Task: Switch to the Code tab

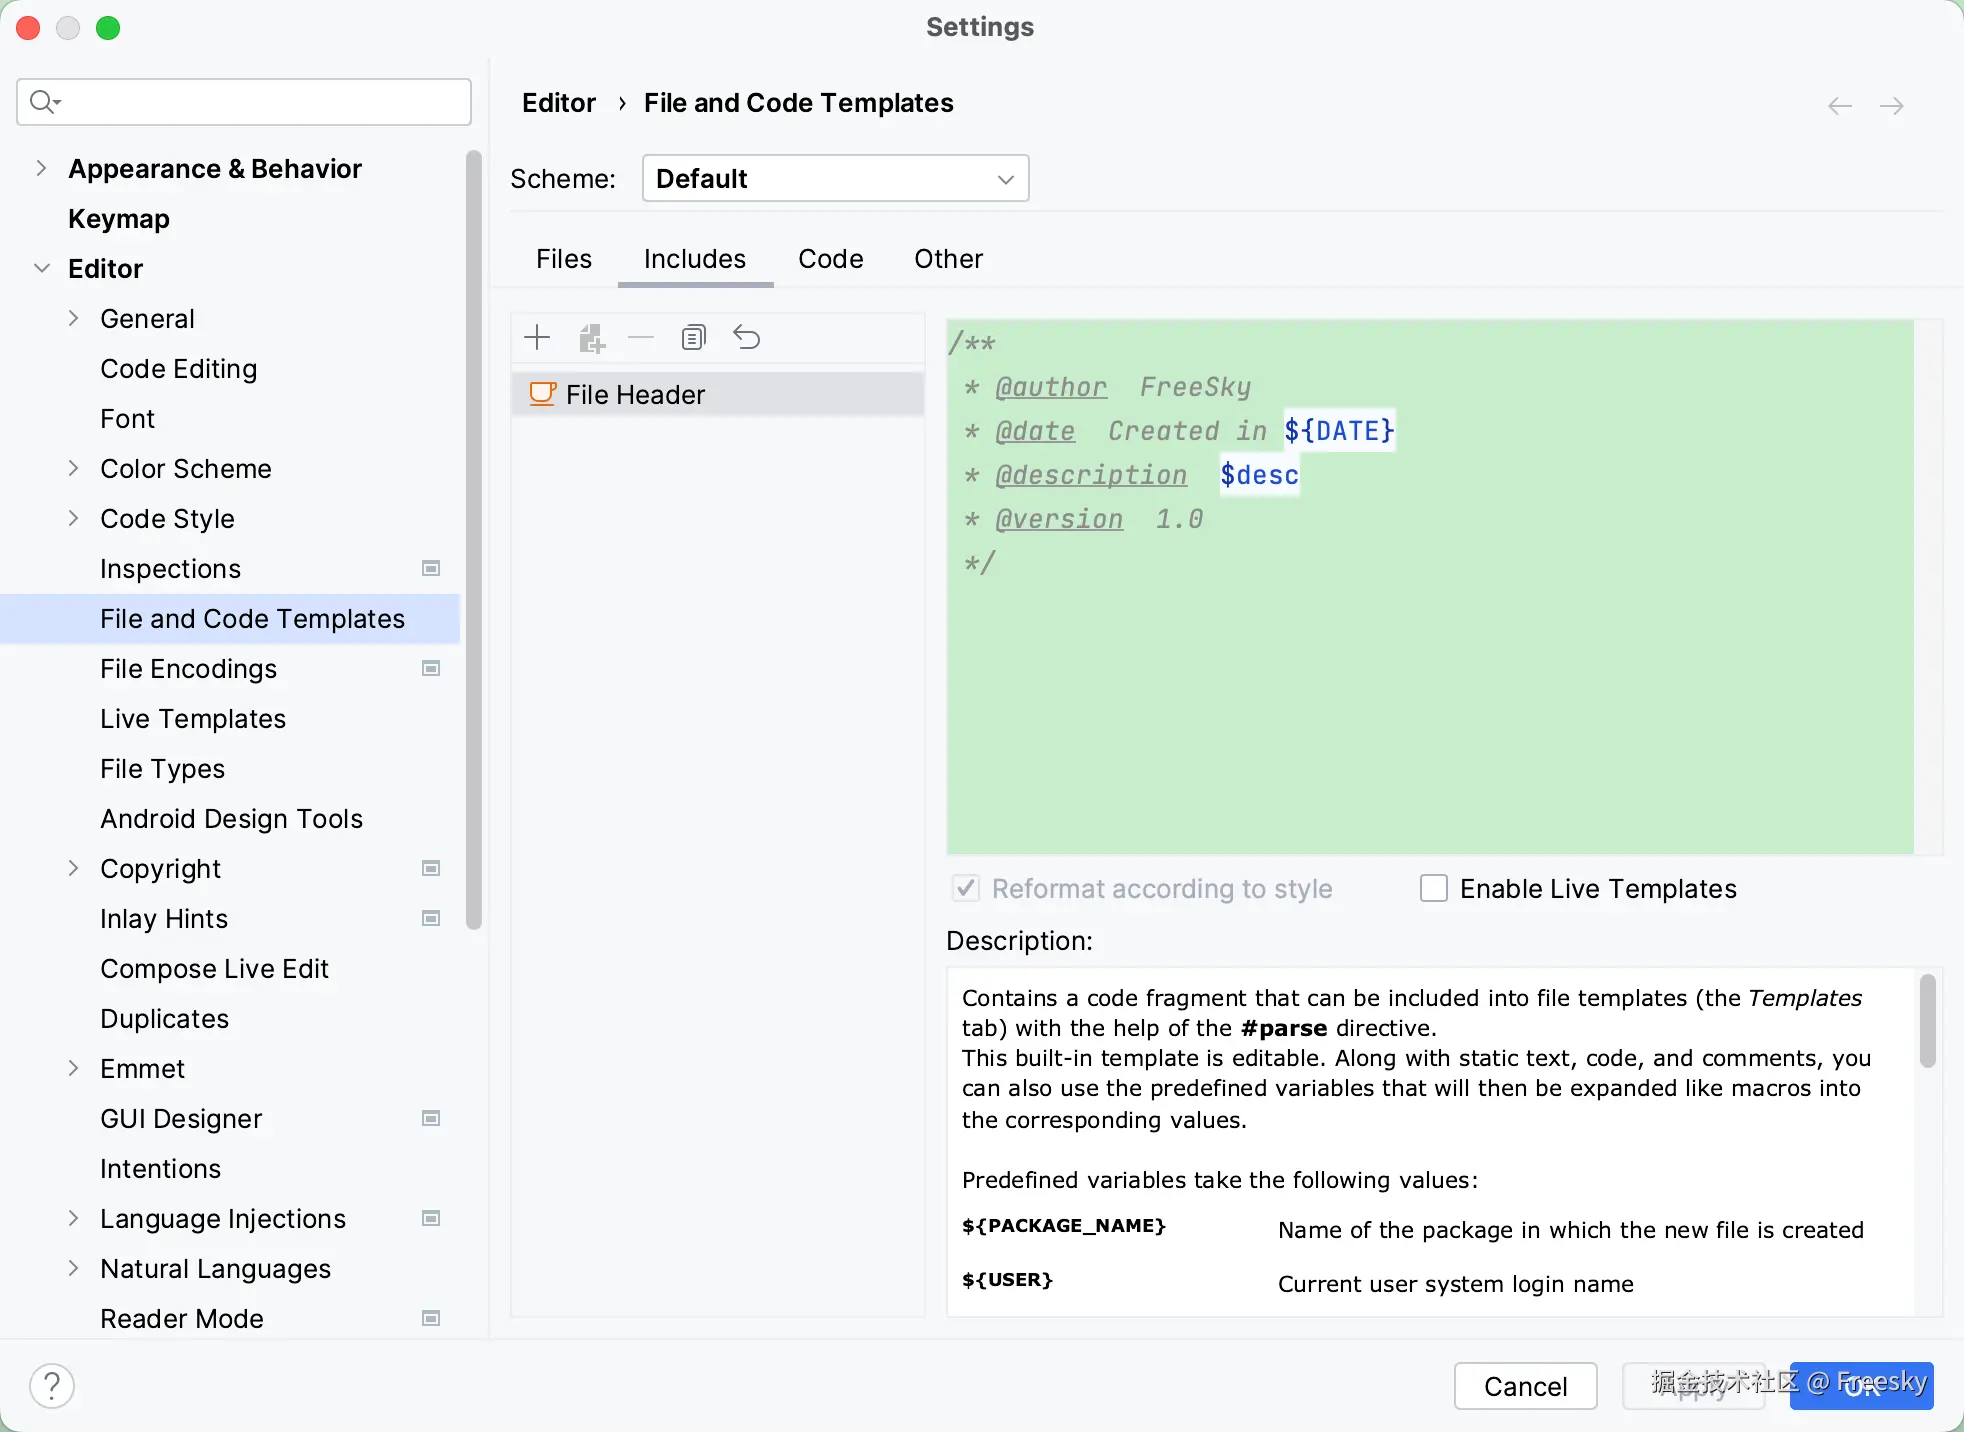Action: (830, 259)
